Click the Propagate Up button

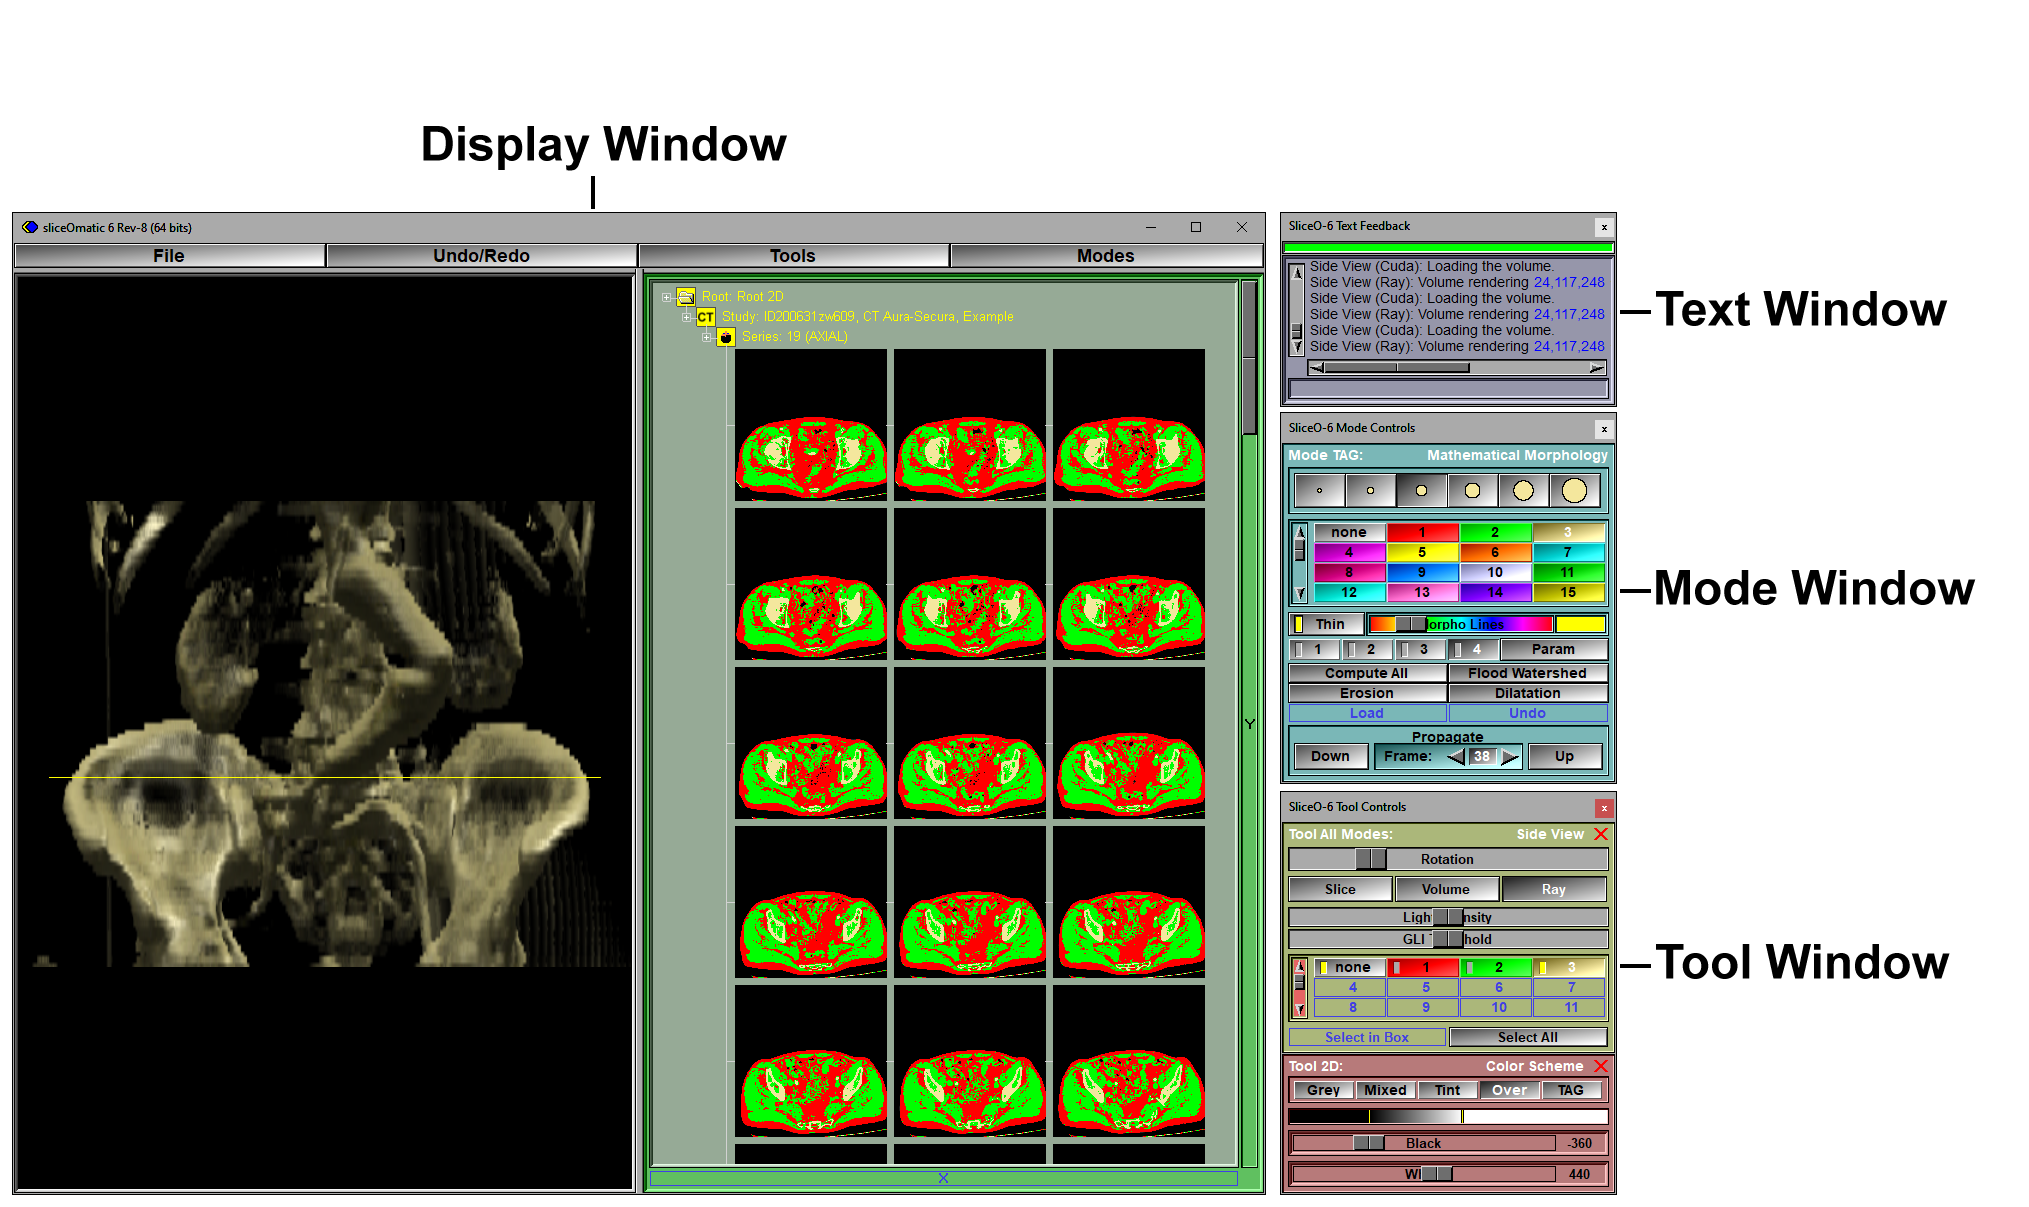(1564, 757)
